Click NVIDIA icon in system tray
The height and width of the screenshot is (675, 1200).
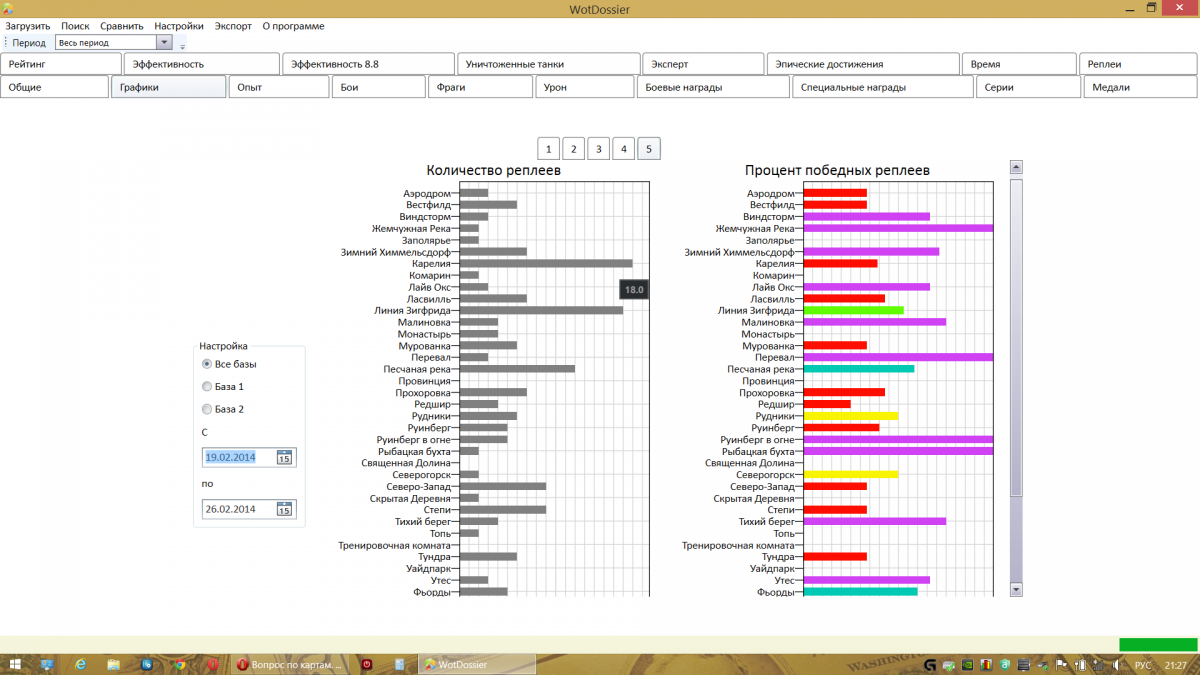point(966,665)
